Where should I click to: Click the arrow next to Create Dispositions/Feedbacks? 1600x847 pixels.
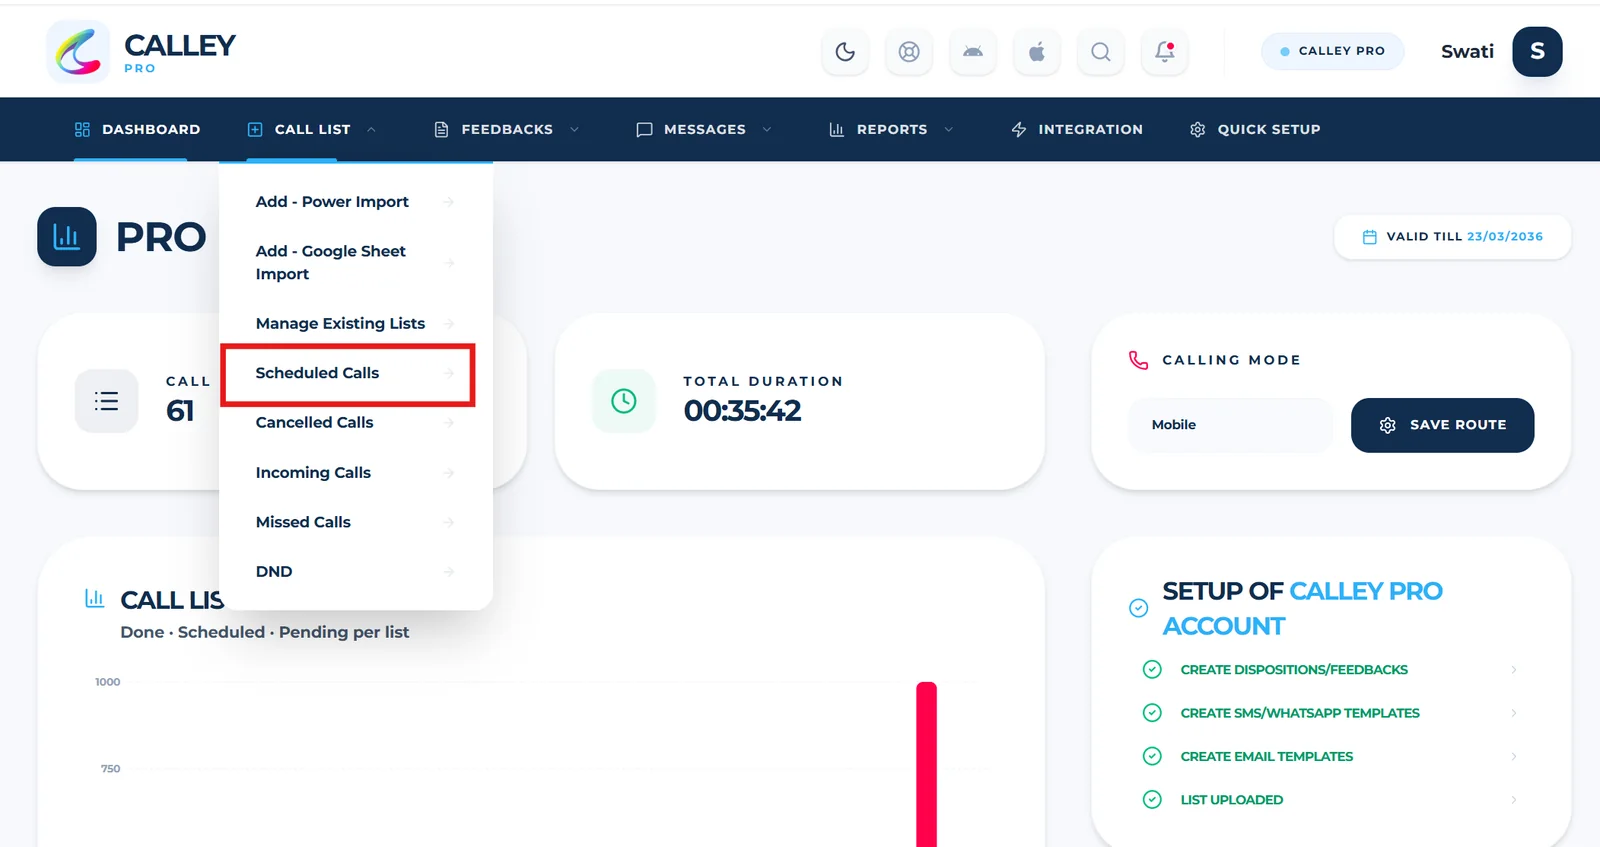coord(1514,670)
